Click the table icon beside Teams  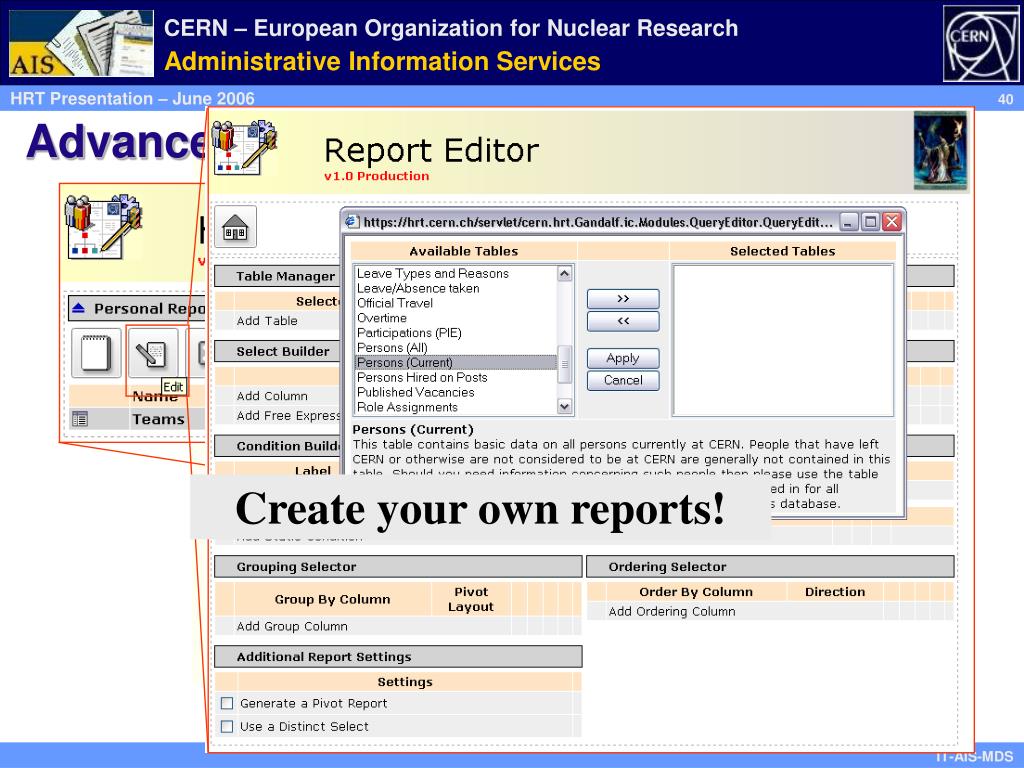80,419
